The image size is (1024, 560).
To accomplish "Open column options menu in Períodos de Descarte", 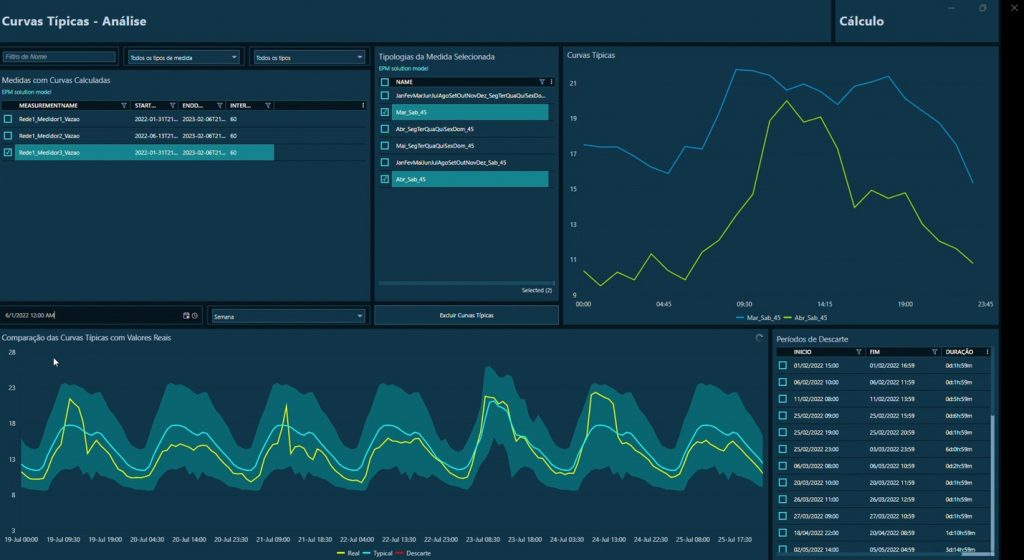I will click(x=988, y=352).
